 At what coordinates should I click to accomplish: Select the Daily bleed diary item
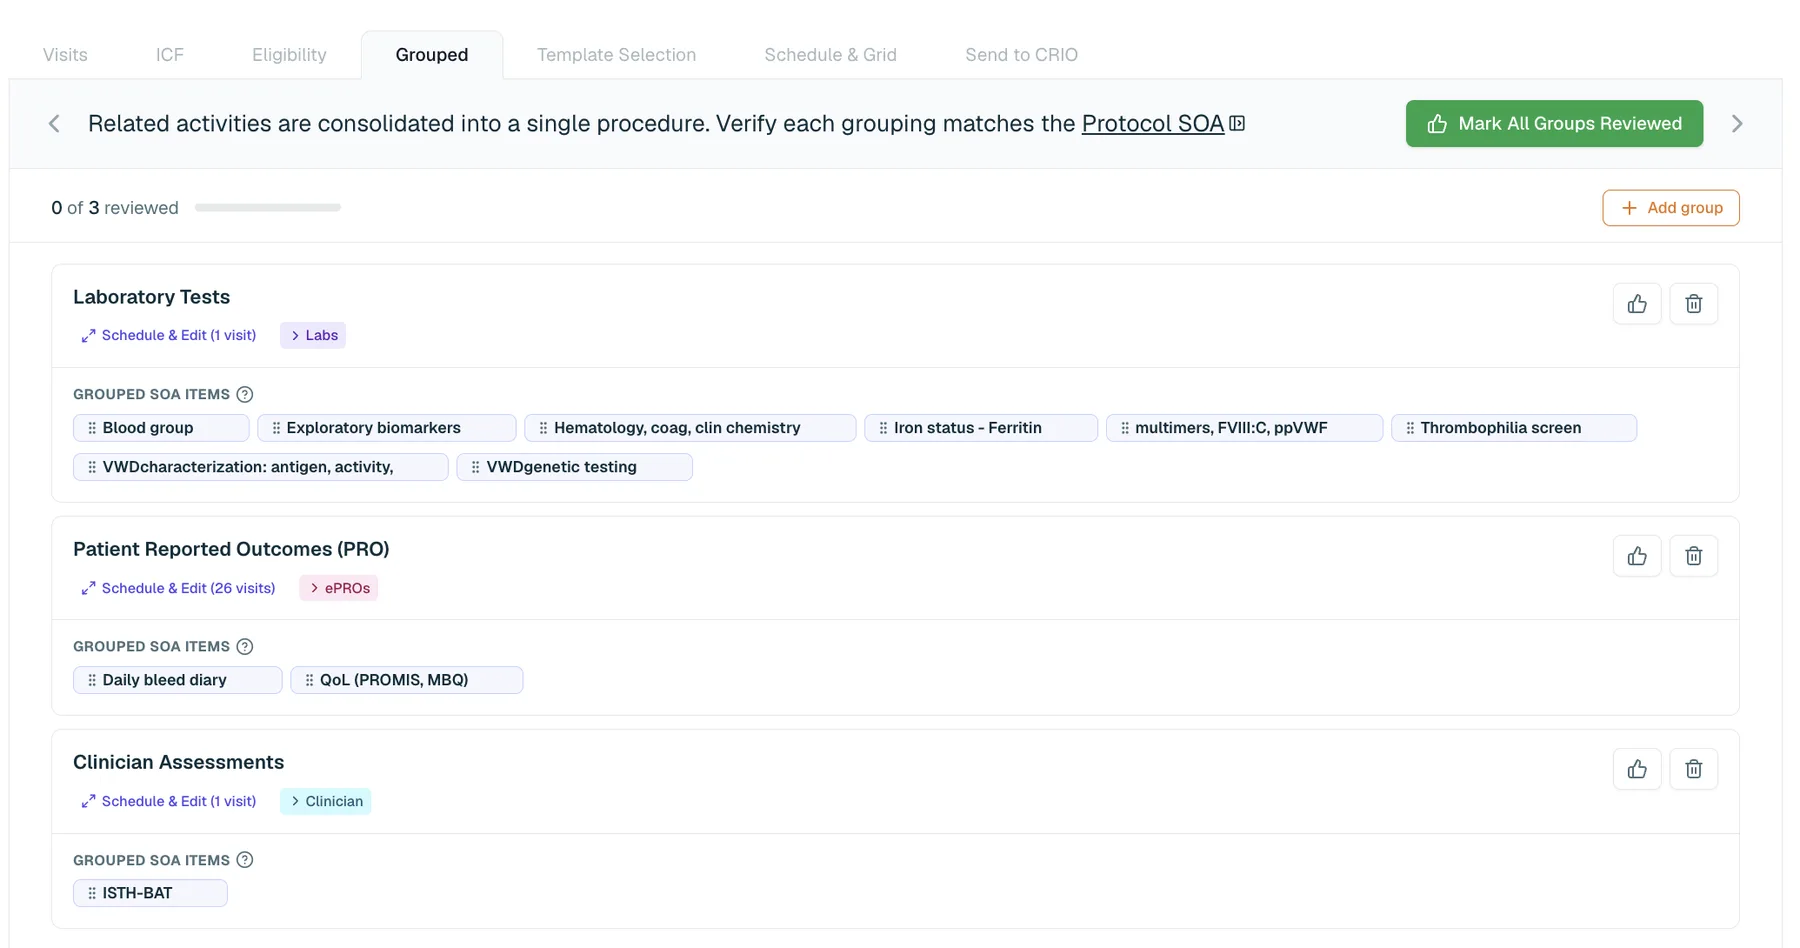coord(178,680)
